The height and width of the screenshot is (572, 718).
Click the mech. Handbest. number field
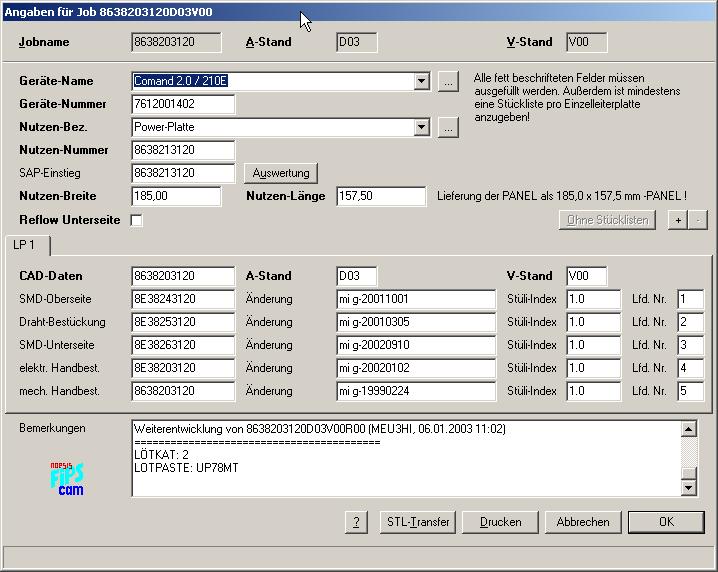(183, 391)
